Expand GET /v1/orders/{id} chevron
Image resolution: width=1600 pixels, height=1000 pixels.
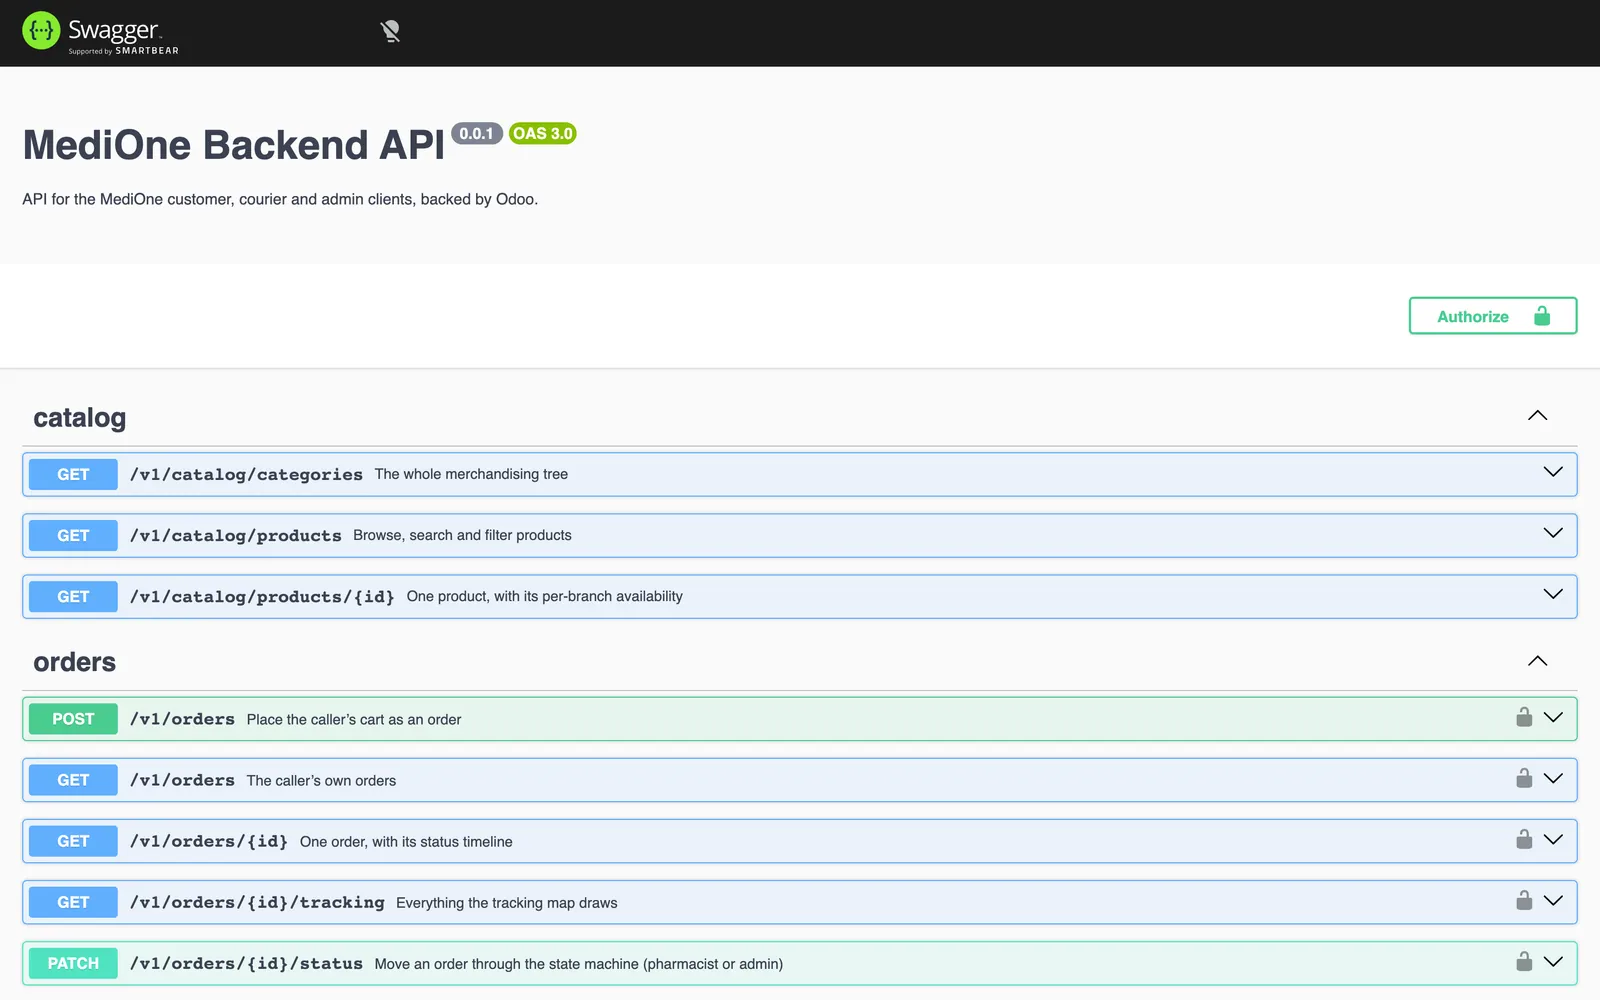pyautogui.click(x=1552, y=839)
